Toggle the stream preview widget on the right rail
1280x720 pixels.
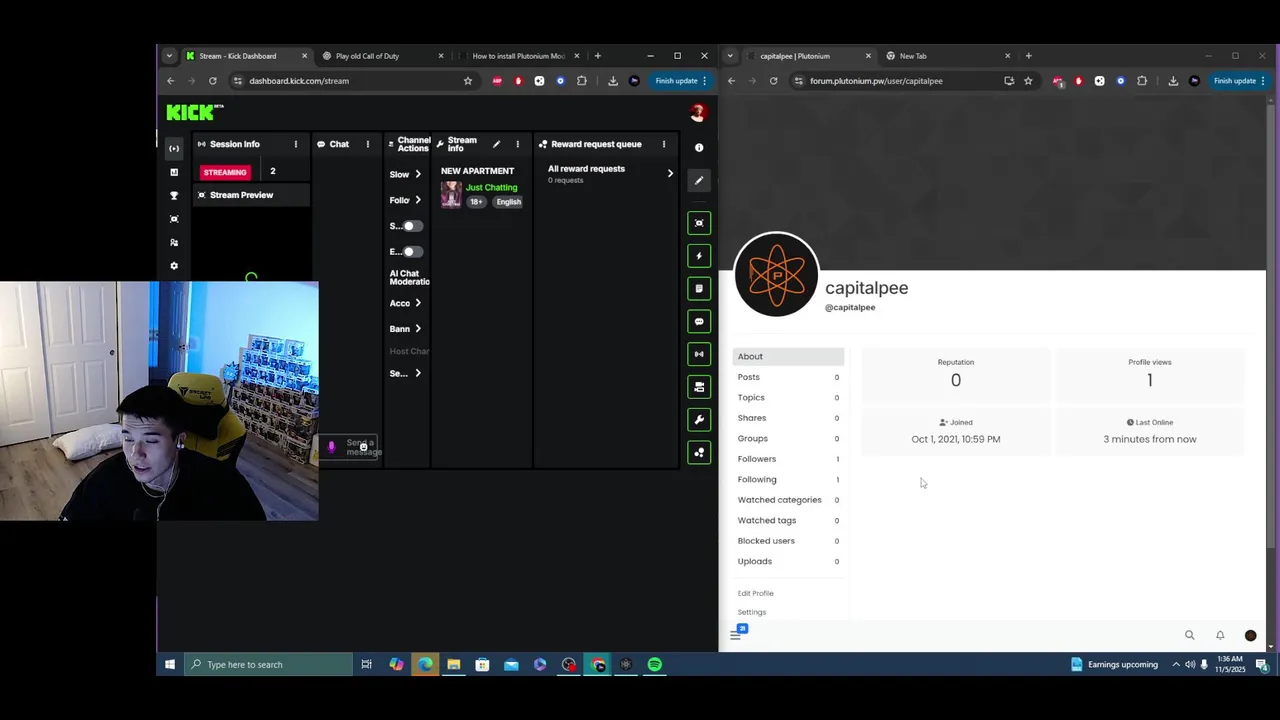coord(699,223)
